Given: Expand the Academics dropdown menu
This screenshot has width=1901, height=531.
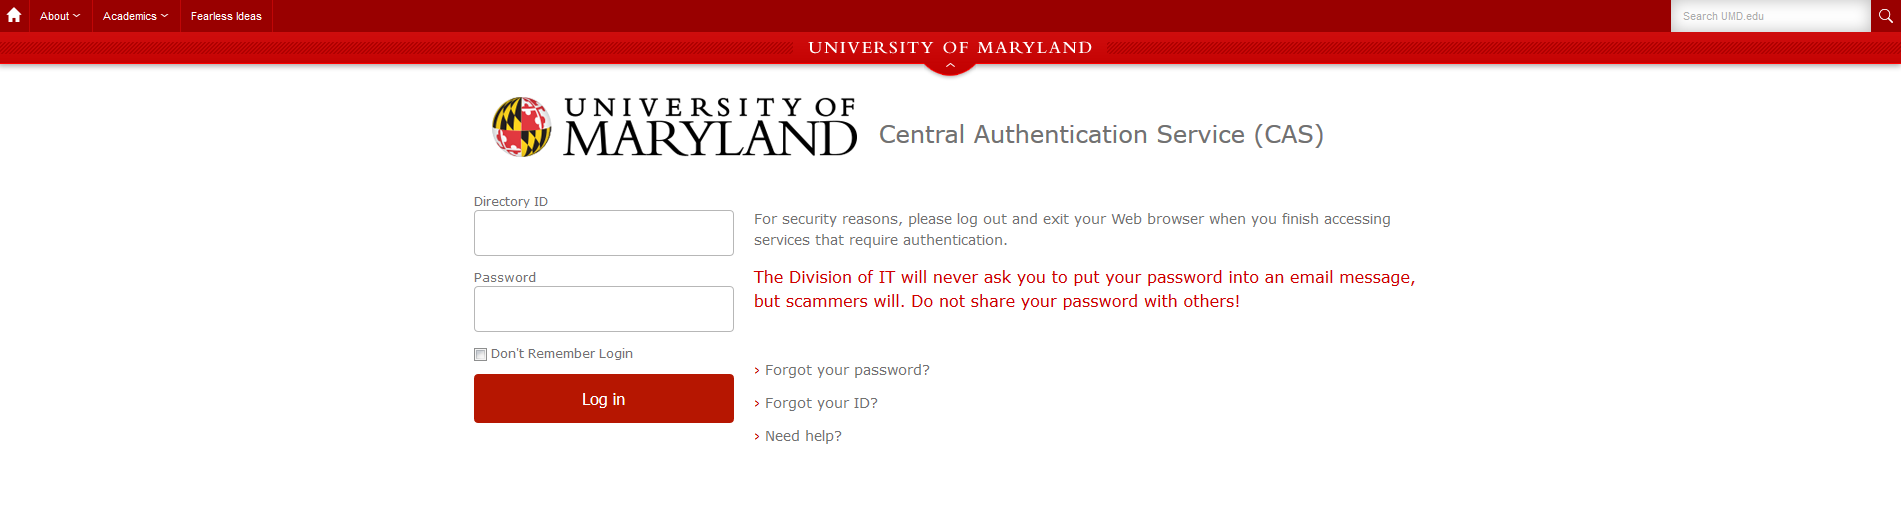Looking at the screenshot, I should (136, 16).
